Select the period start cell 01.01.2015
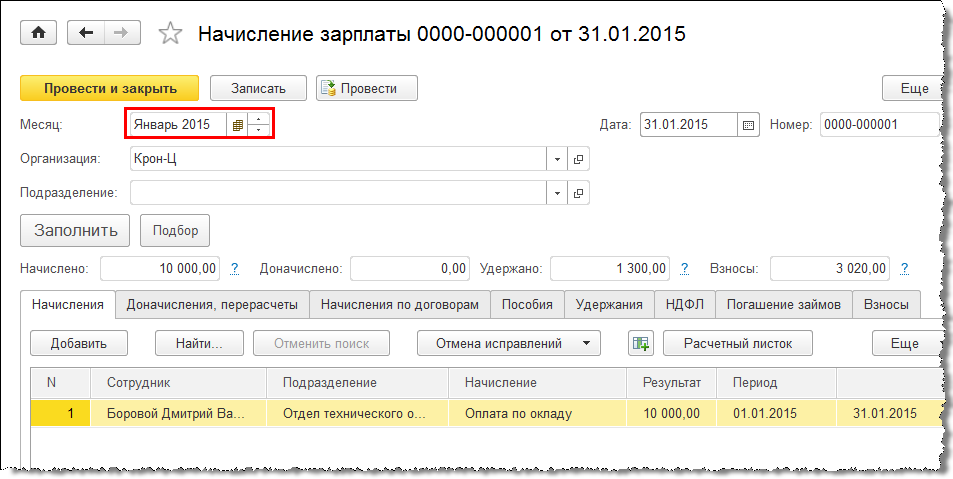Image resolution: width=953 pixels, height=479 pixels. 776,413
